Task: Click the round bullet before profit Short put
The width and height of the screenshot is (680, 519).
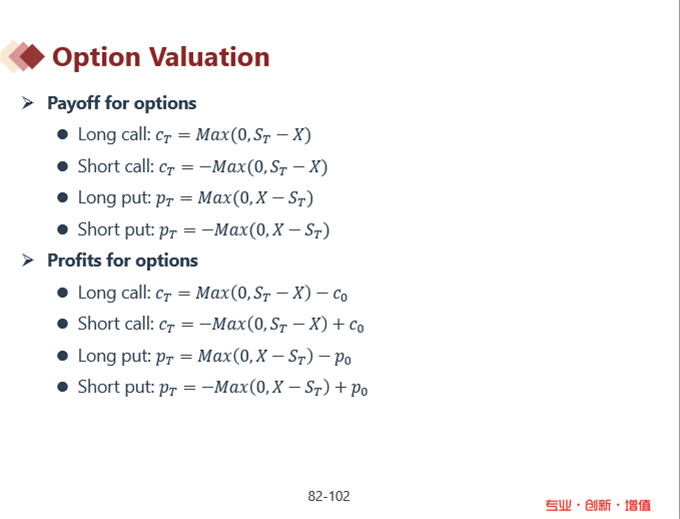Action: click(x=62, y=387)
